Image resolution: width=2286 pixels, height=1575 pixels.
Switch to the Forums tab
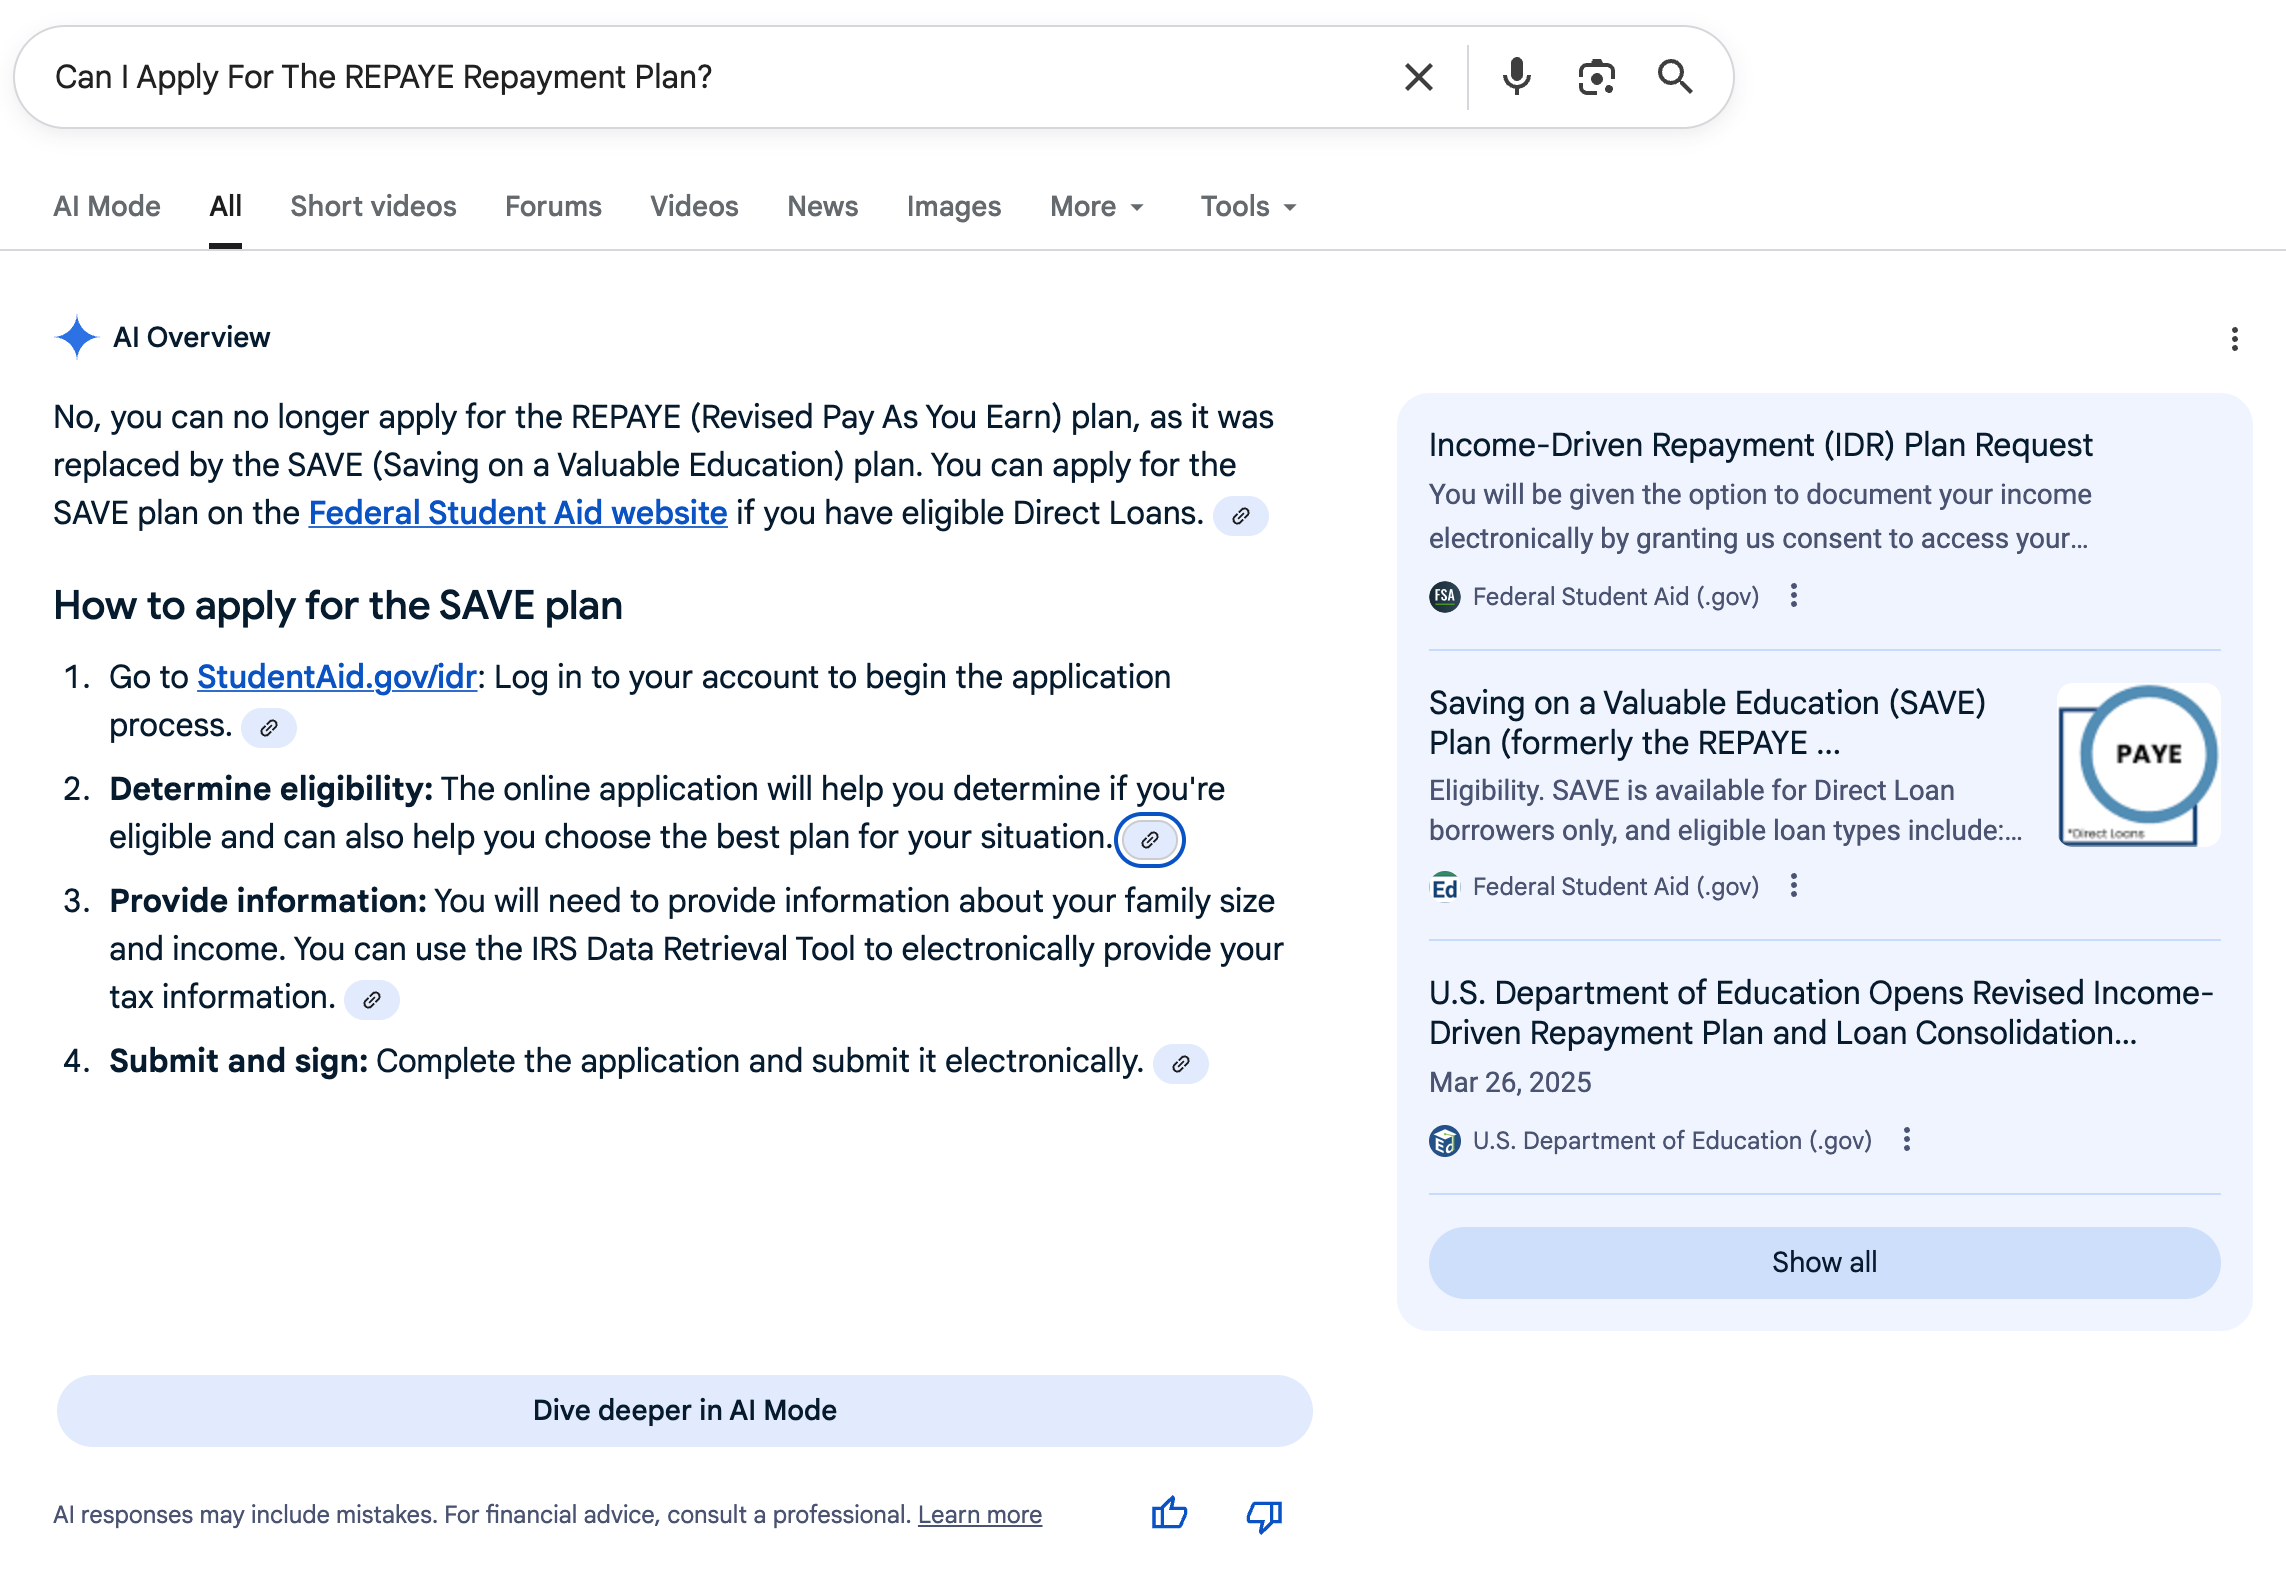(553, 206)
